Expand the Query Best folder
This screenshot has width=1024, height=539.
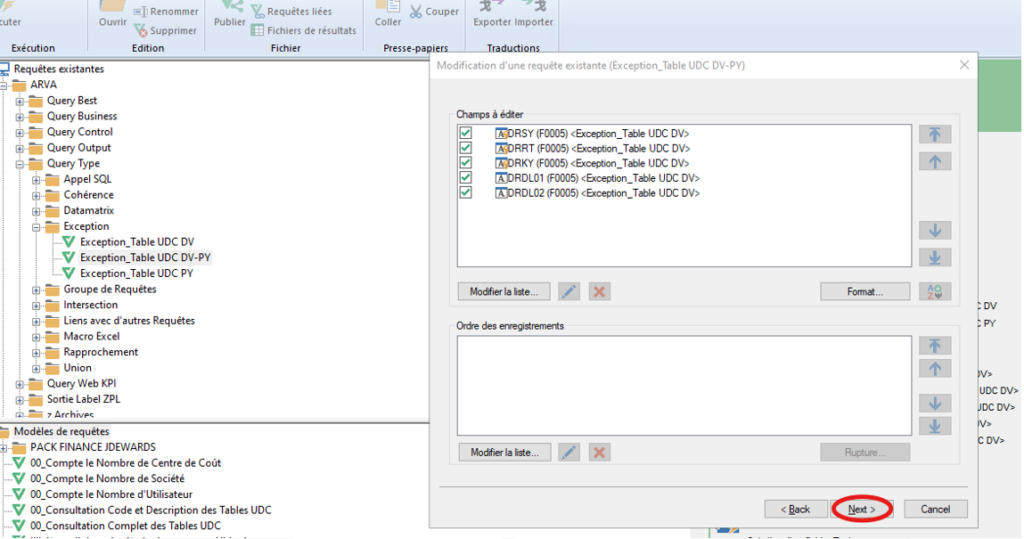tap(20, 101)
